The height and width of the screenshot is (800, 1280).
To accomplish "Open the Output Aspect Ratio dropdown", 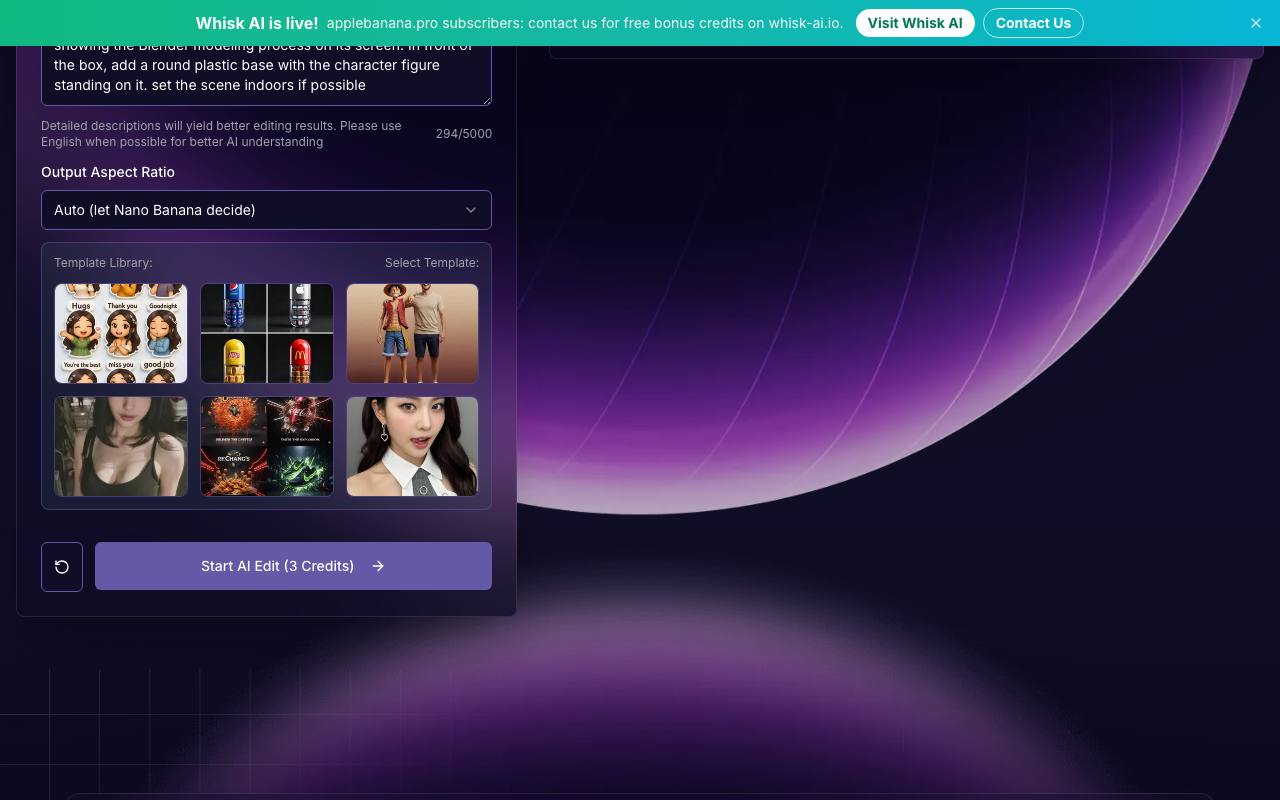I will pos(266,210).
